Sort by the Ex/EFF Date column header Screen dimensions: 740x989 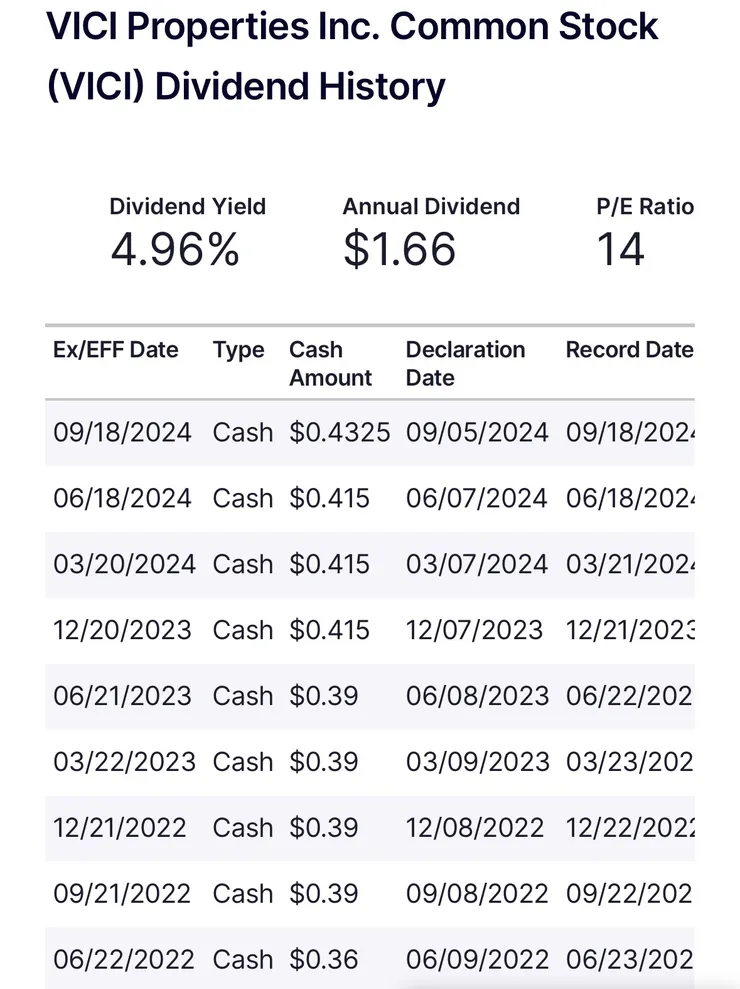click(x=116, y=350)
